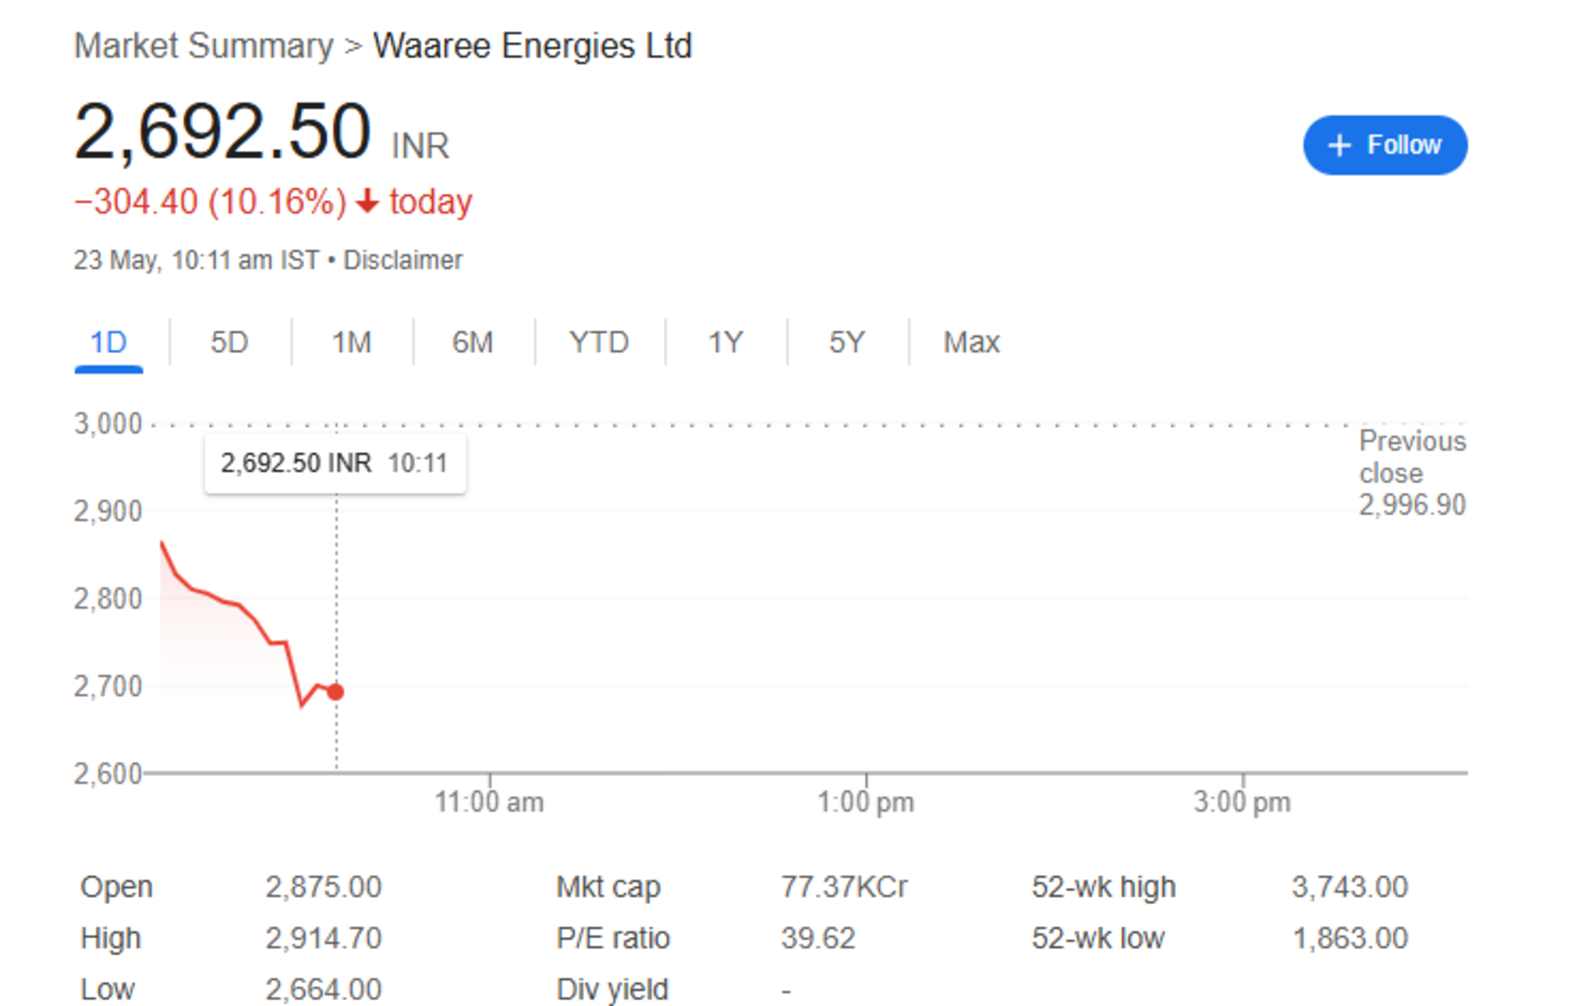Click the active 1D tab
Screen dimensions: 1571x1006
tap(109, 342)
